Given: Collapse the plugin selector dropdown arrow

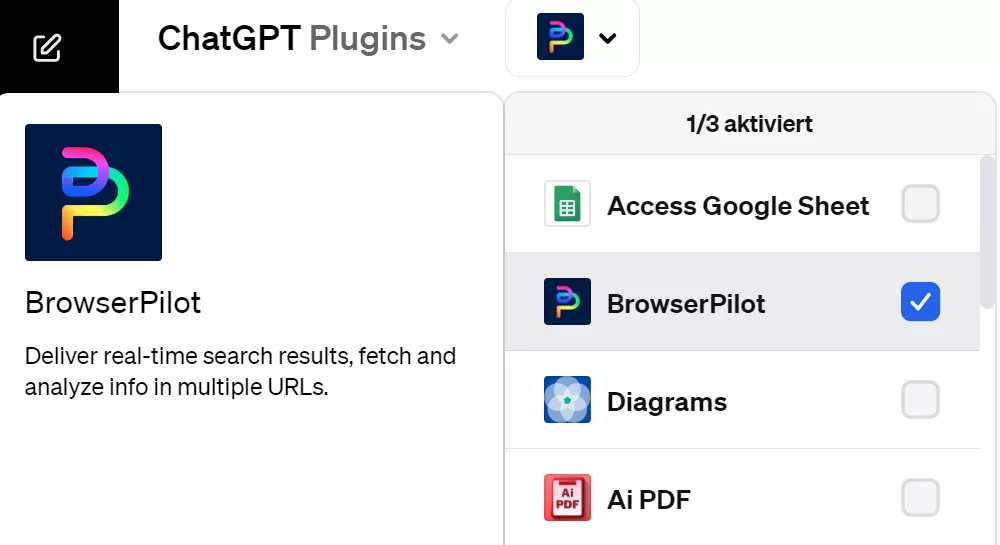Looking at the screenshot, I should 607,38.
